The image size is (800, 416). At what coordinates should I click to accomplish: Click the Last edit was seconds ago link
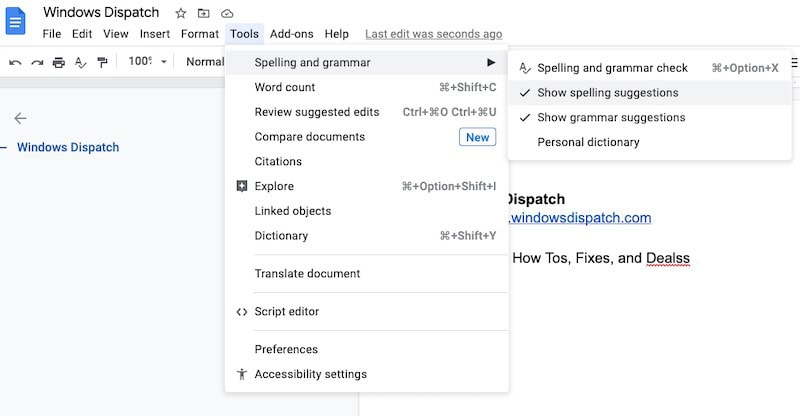click(434, 34)
